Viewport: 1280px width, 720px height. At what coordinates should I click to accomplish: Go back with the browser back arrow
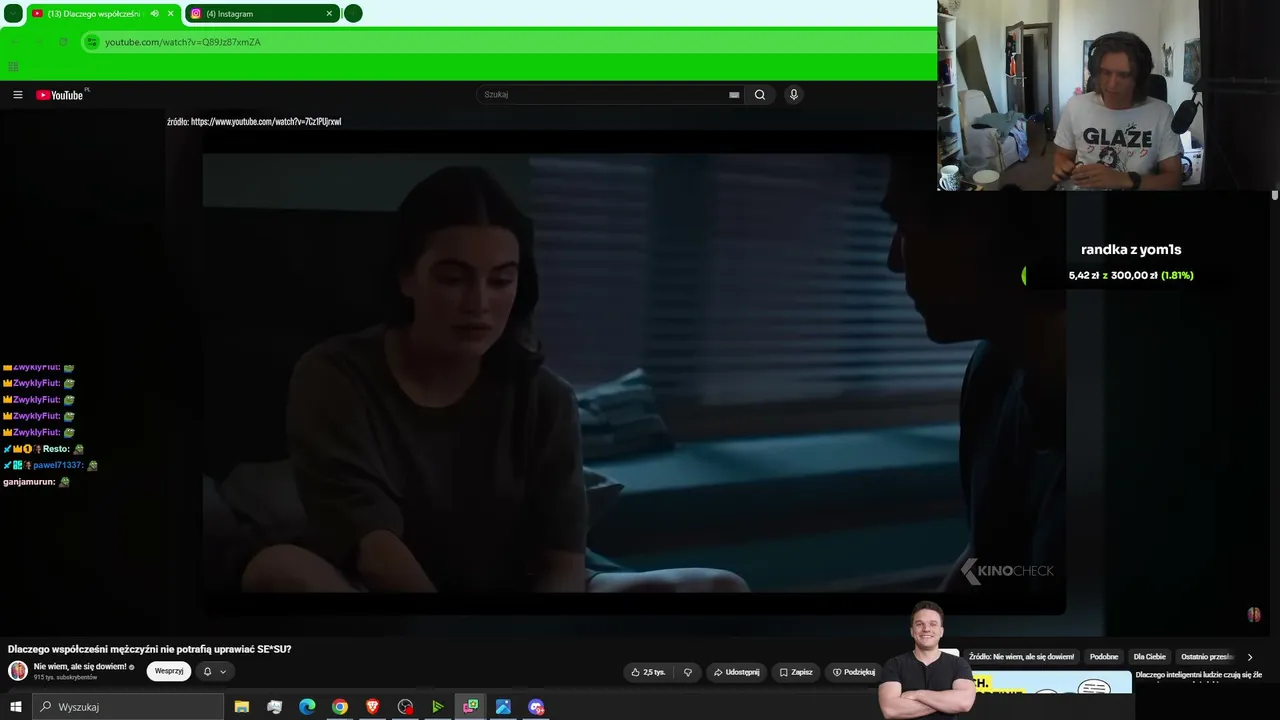pos(14,42)
